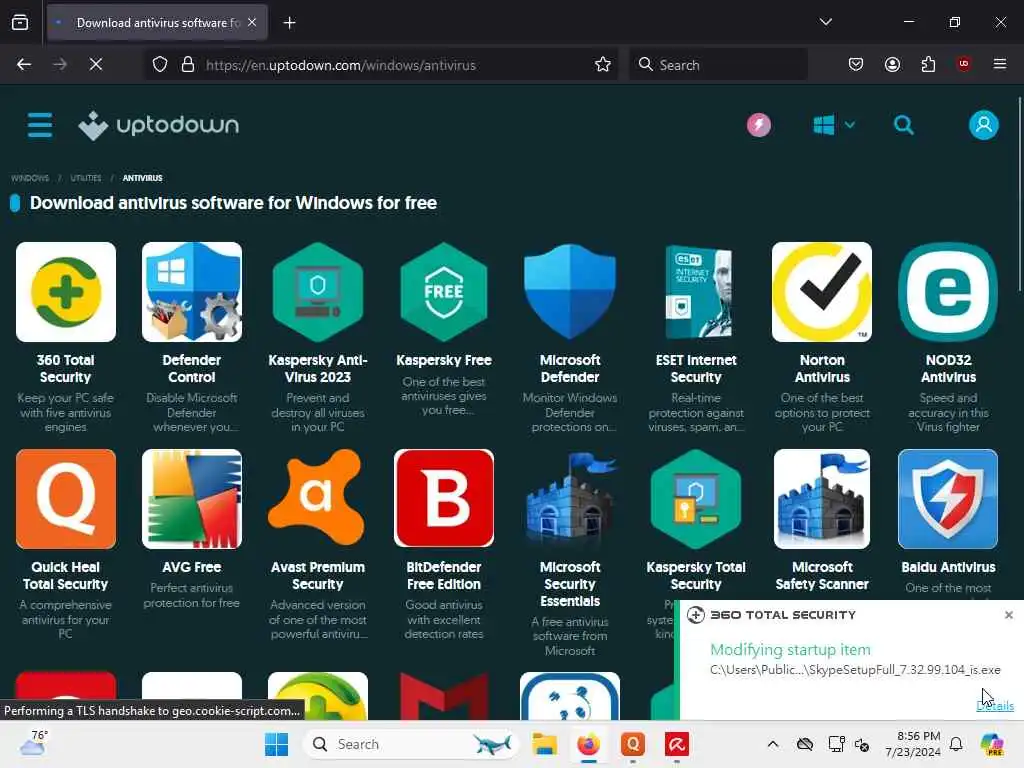Open NOD32 Antivirus icon
Viewport: 1024px width, 768px height.
pyautogui.click(x=948, y=292)
